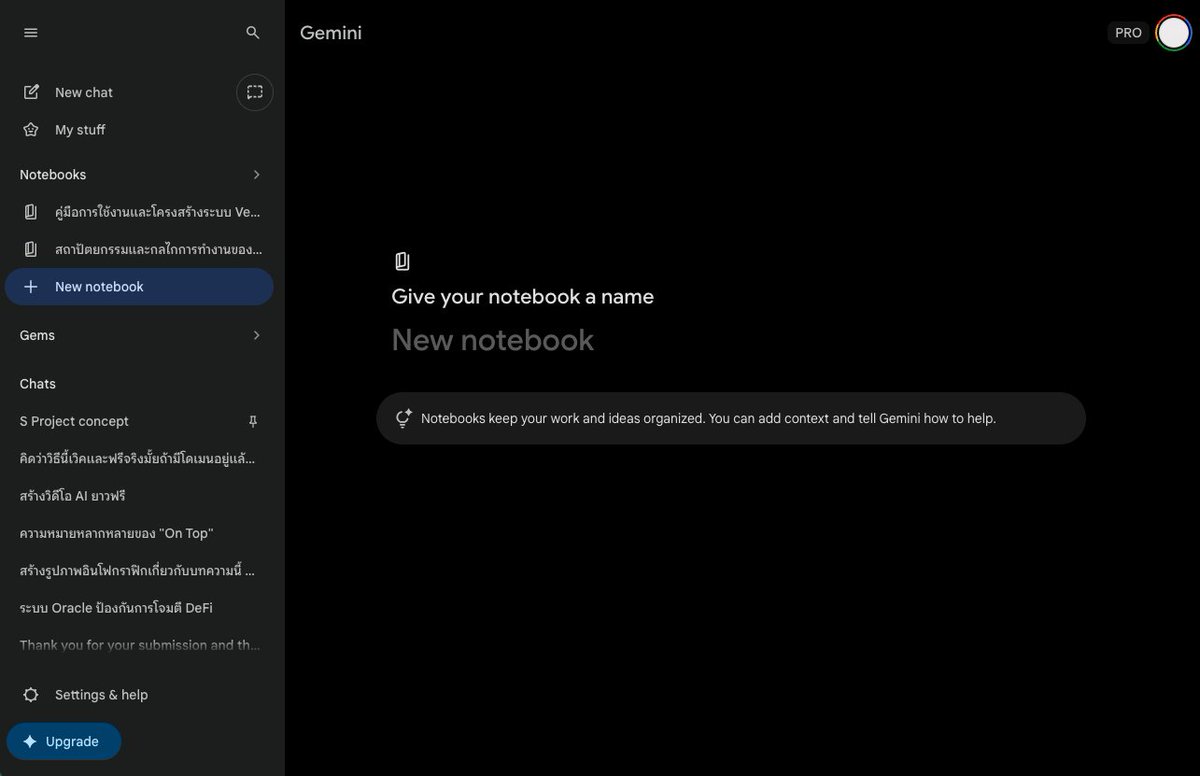Click the search magnifier icon
Screen dimensions: 1200x776
pyautogui.click(x=253, y=33)
